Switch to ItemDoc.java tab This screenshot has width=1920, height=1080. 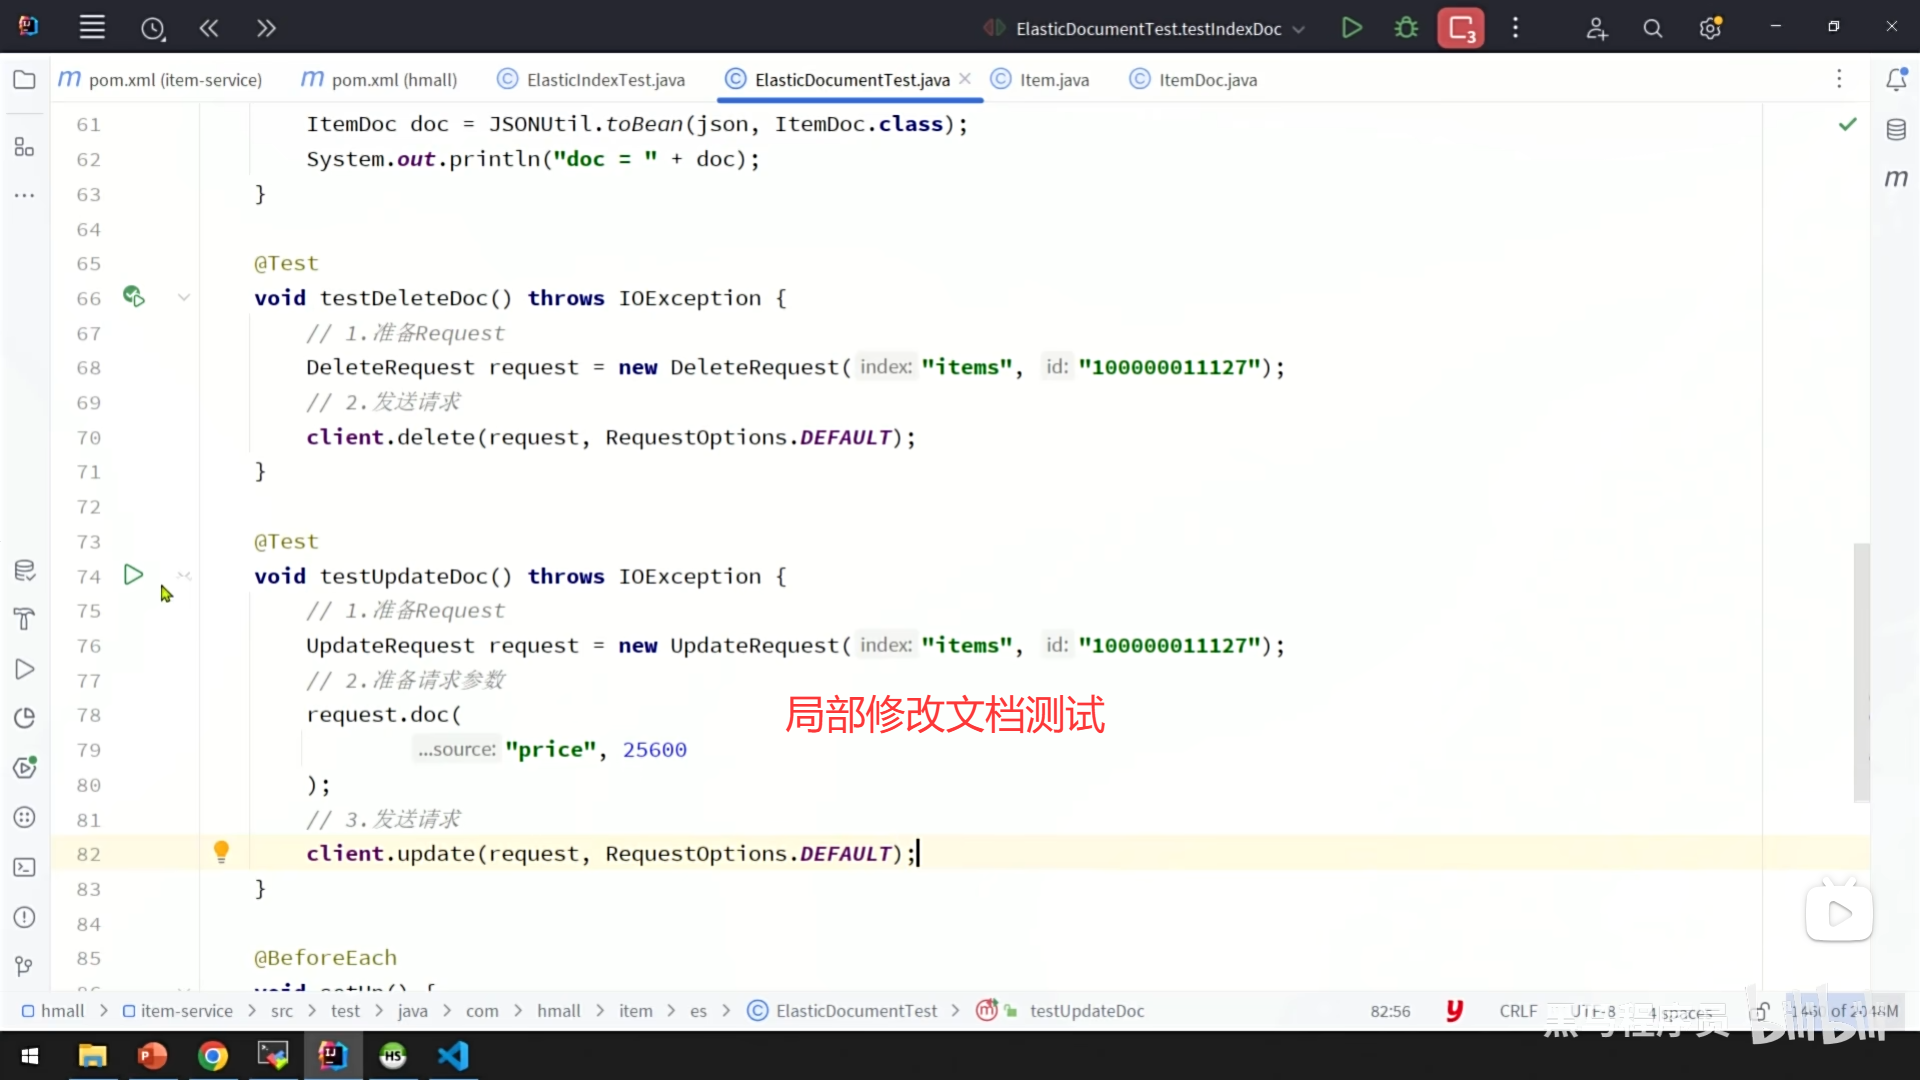point(1207,80)
